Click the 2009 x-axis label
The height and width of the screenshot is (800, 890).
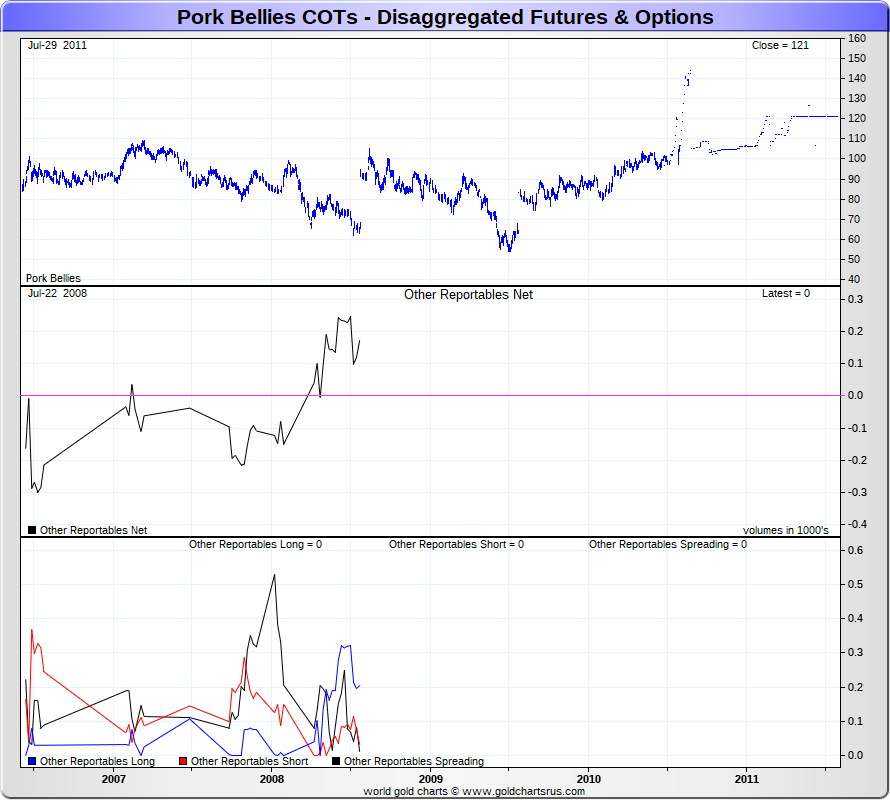click(x=431, y=779)
